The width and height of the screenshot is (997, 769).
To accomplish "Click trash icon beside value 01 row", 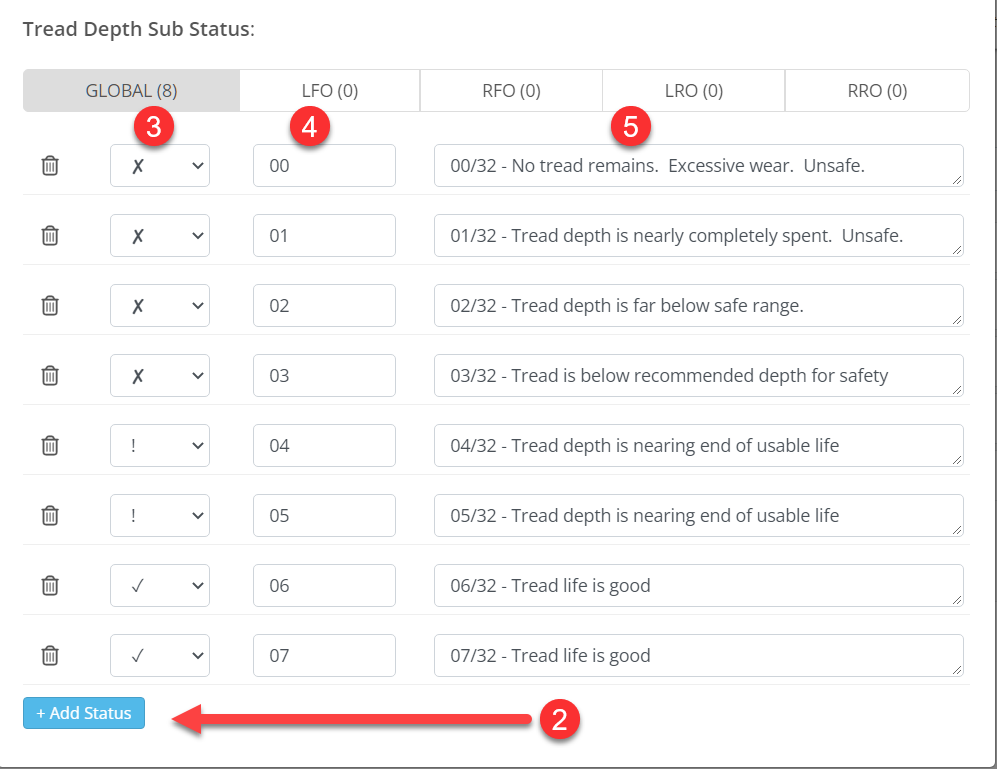I will pyautogui.click(x=50, y=236).
